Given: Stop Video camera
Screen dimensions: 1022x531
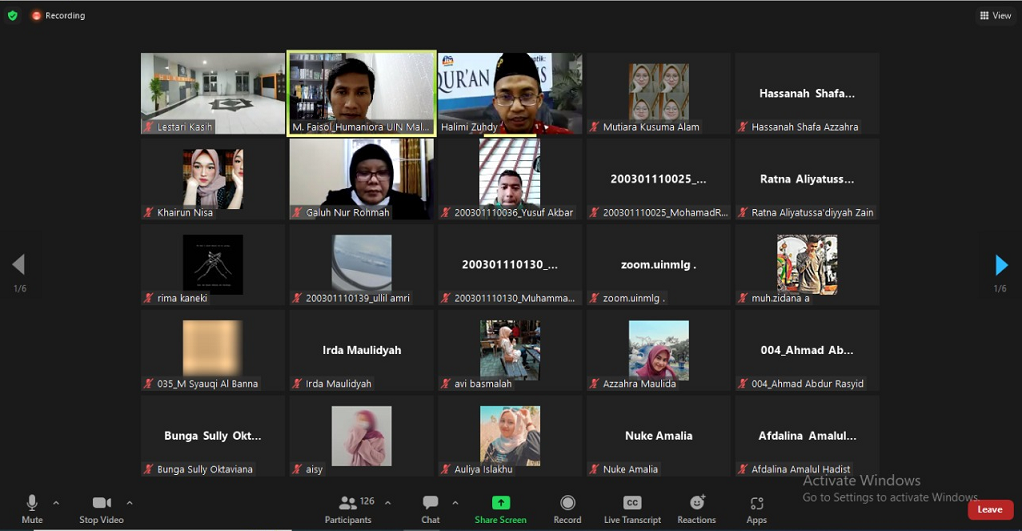Looking at the screenshot, I should [101, 508].
